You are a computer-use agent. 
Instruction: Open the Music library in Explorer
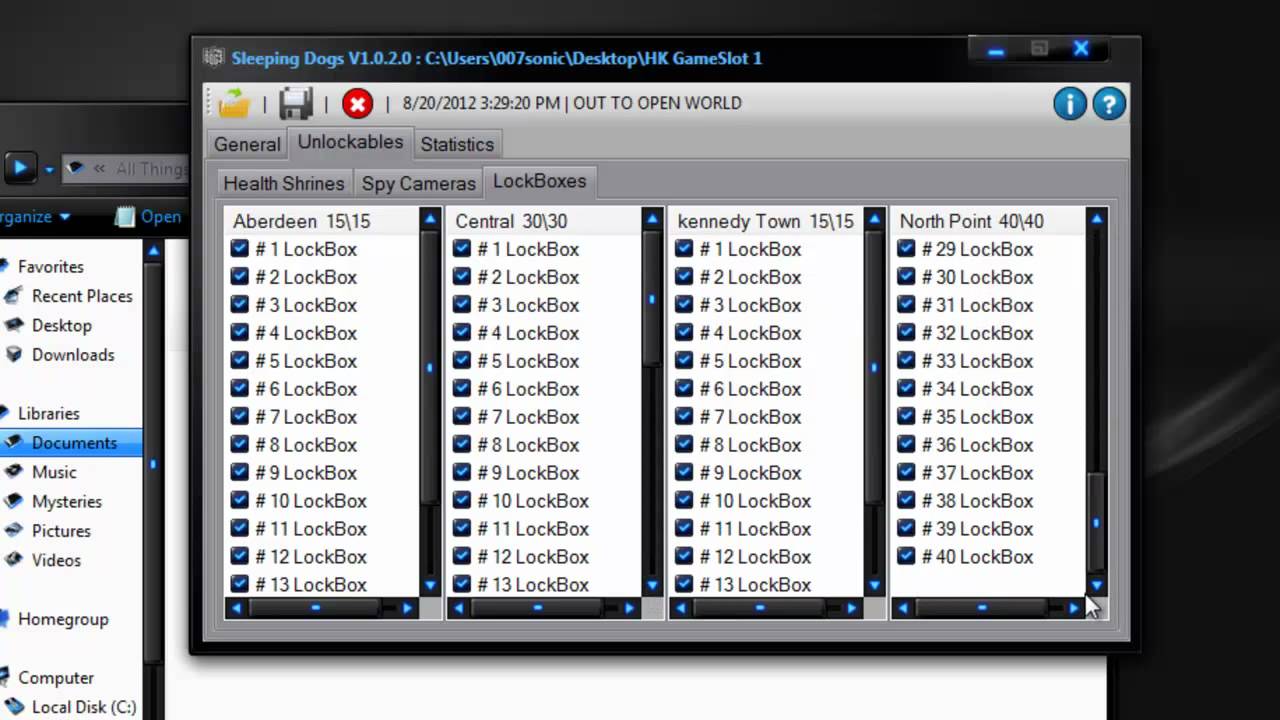tap(54, 472)
